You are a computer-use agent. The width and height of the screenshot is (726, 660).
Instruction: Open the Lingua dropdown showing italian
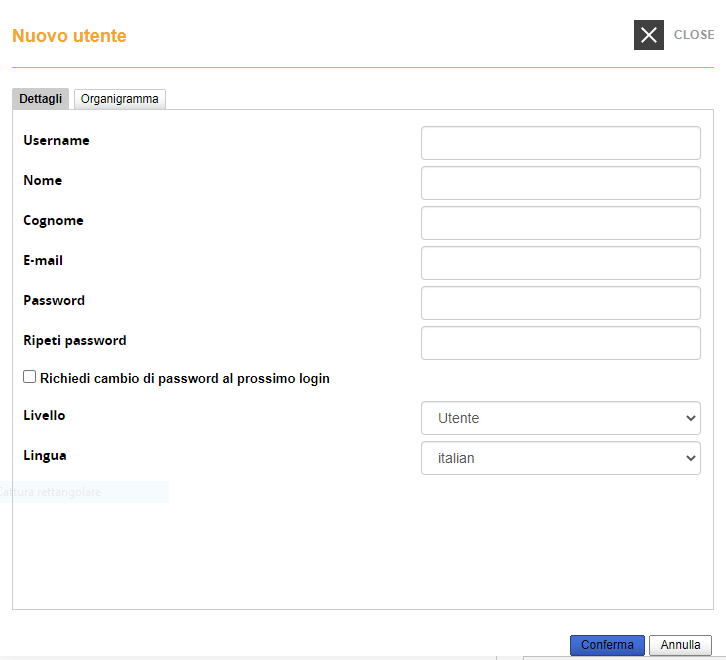tap(560, 458)
